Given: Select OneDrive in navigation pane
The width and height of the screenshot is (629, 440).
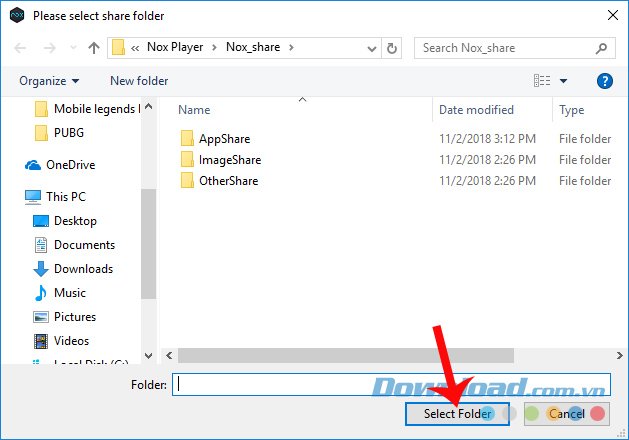Looking at the screenshot, I should (x=71, y=165).
